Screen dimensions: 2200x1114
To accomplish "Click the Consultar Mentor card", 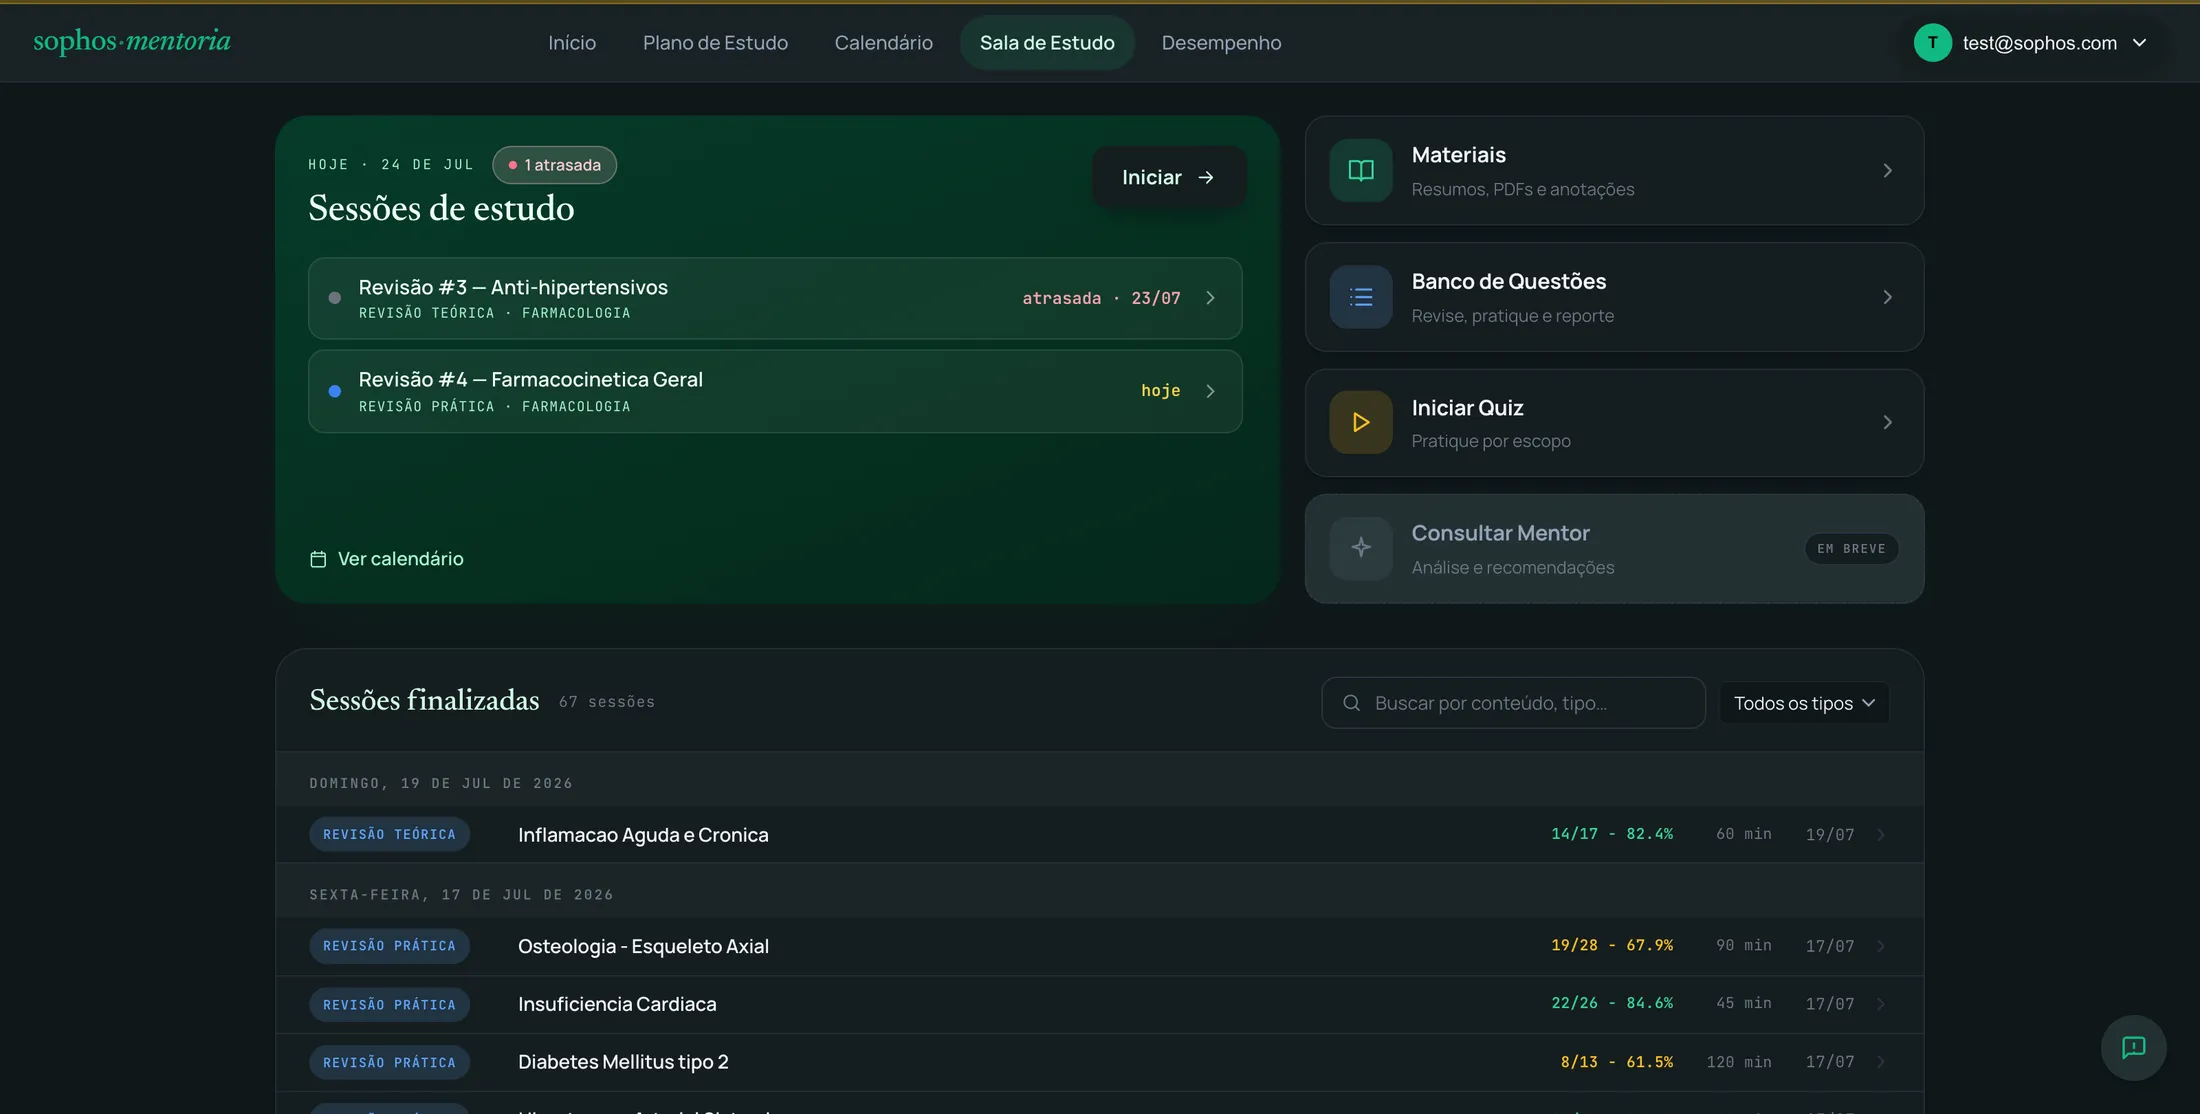I will (x=1614, y=548).
